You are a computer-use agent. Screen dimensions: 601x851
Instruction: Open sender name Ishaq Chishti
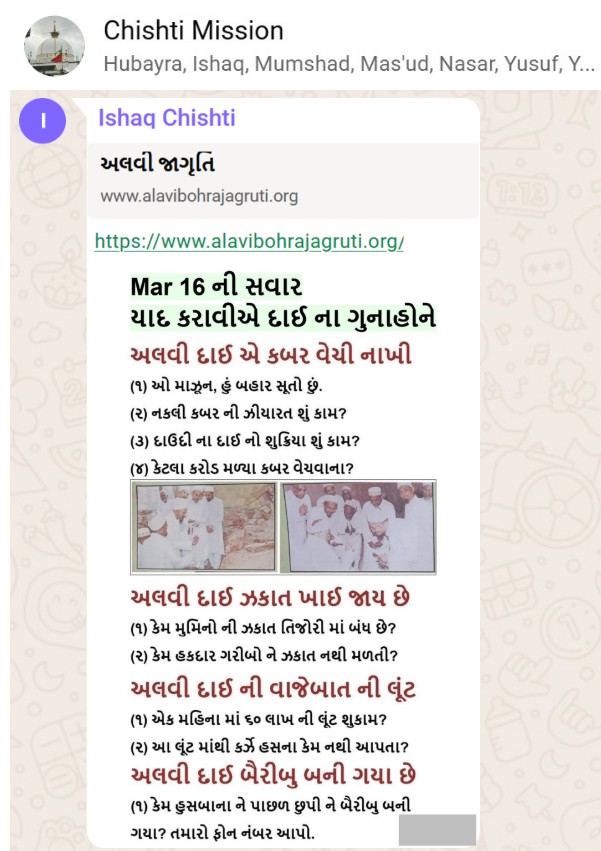(167, 118)
